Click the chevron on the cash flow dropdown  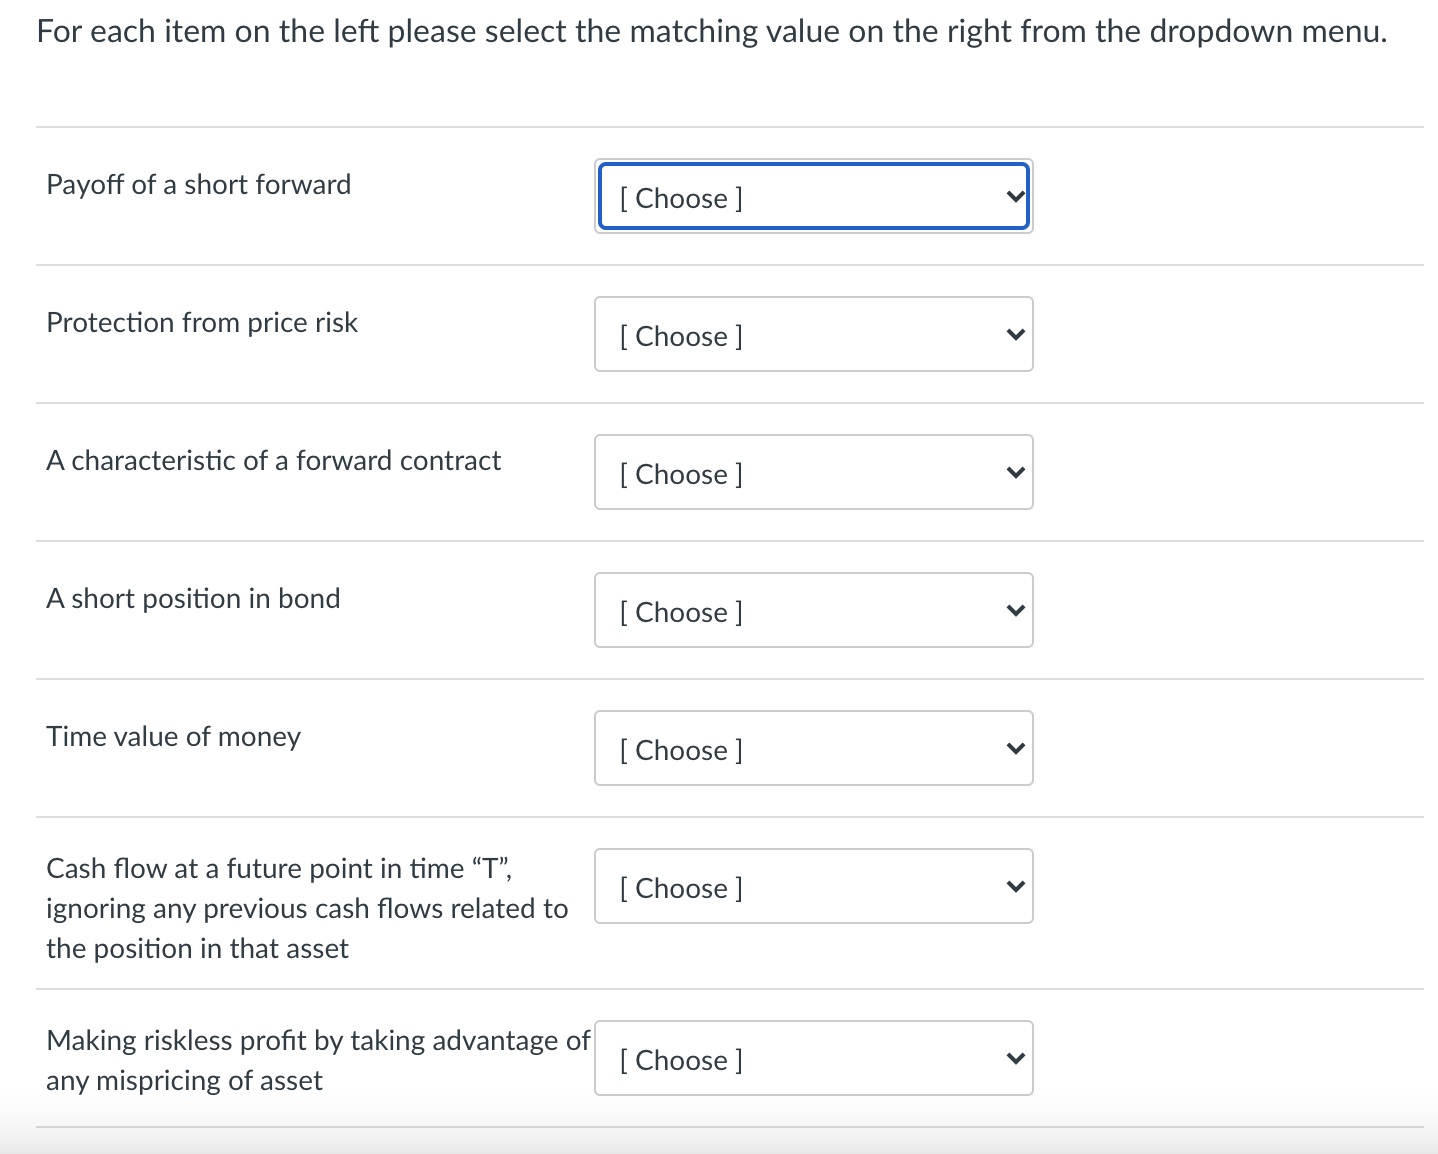(1014, 886)
